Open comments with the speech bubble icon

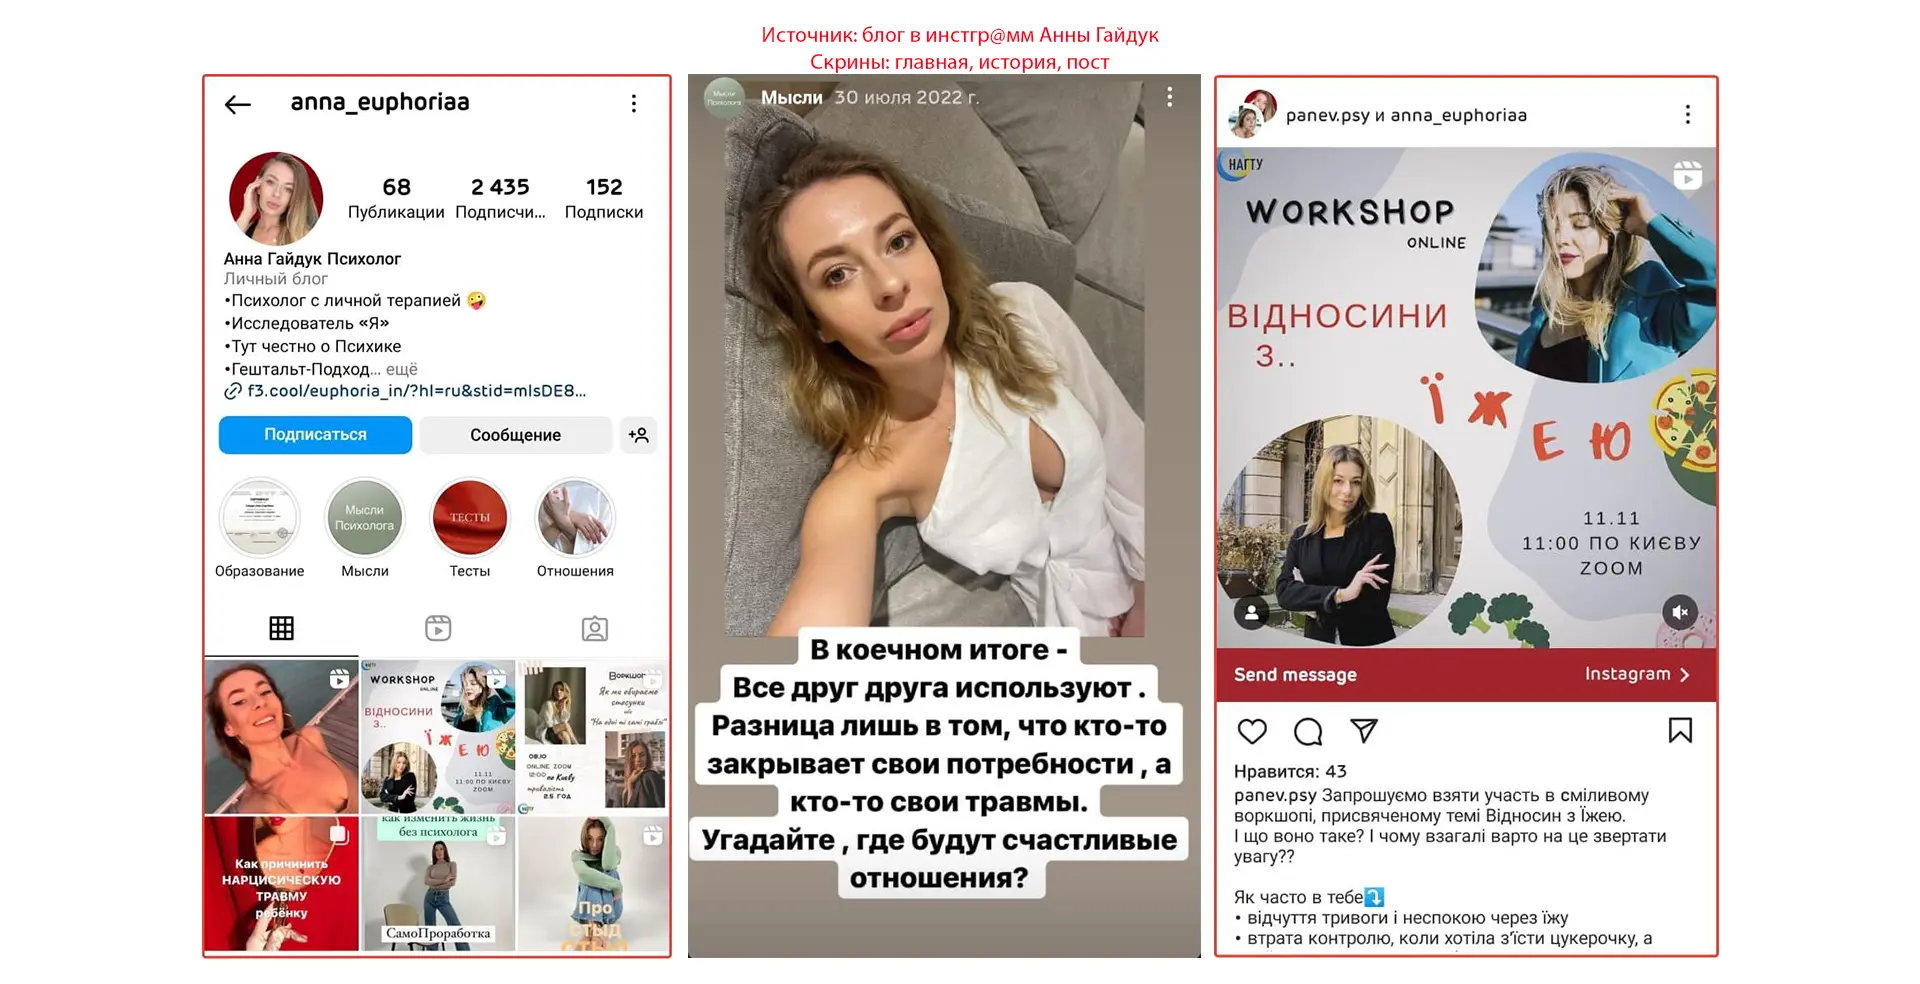click(x=1308, y=731)
